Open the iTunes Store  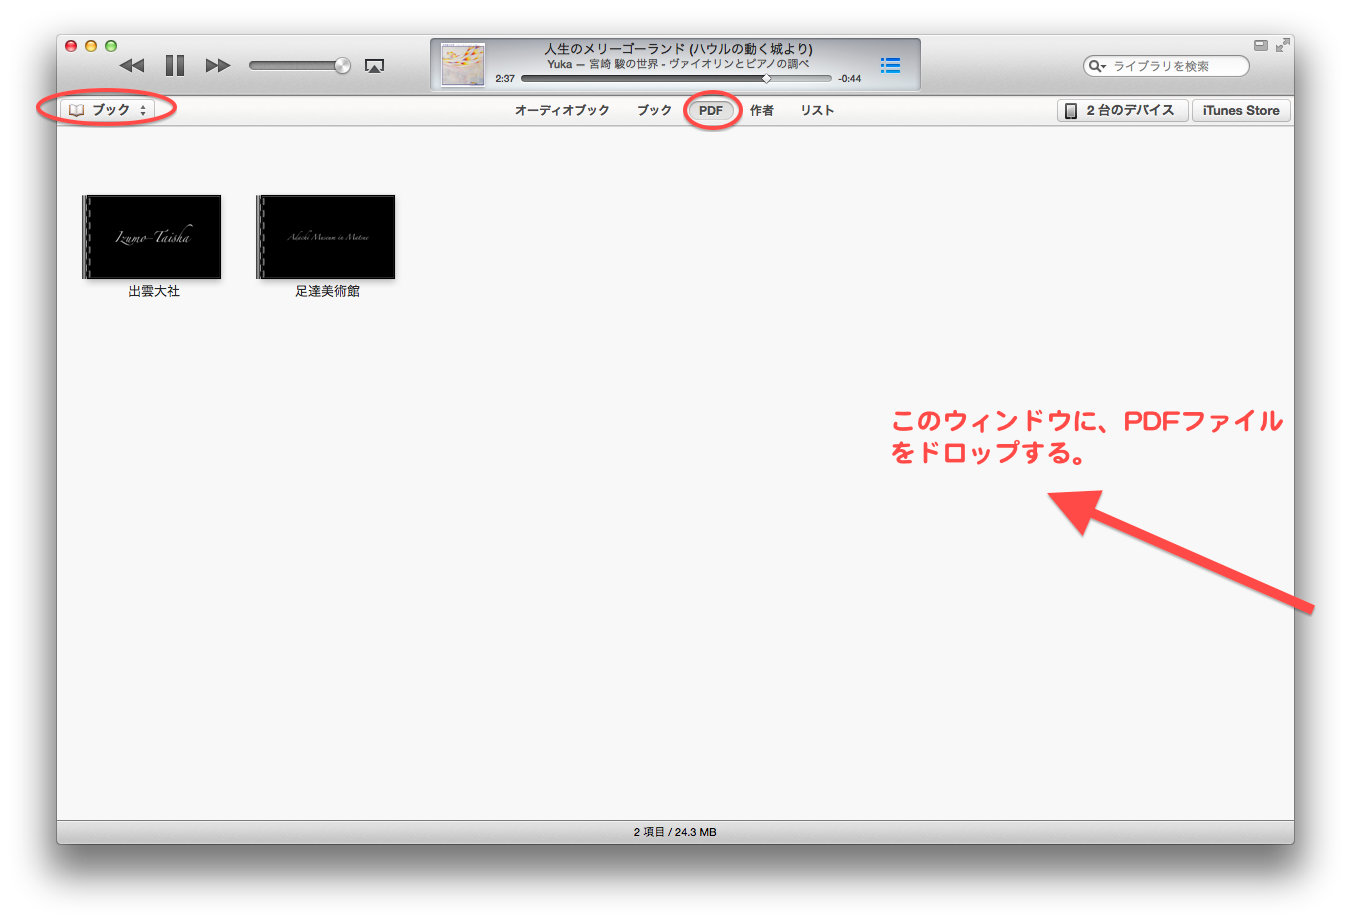(x=1241, y=110)
